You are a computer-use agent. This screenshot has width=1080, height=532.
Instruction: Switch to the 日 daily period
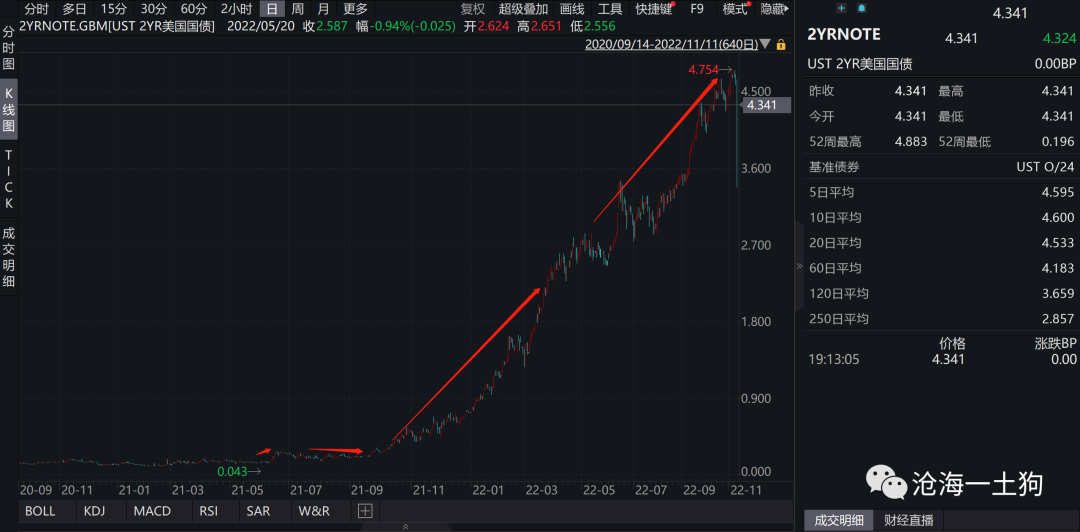click(x=271, y=9)
